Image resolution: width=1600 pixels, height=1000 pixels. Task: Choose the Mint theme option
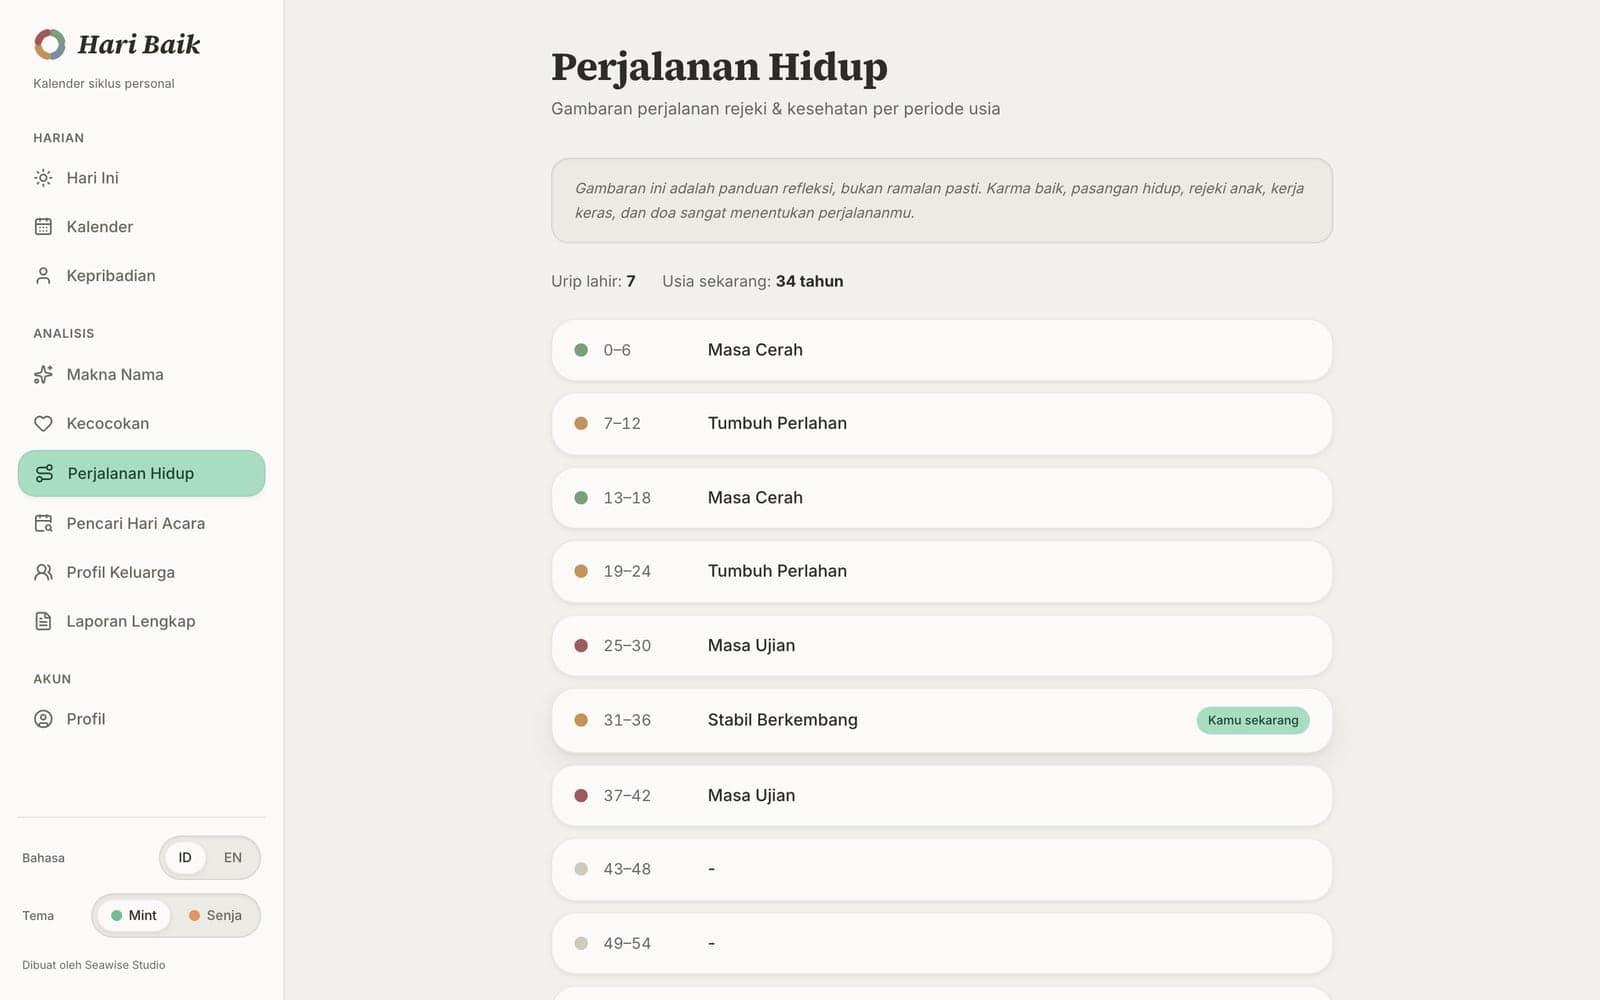[x=134, y=916]
